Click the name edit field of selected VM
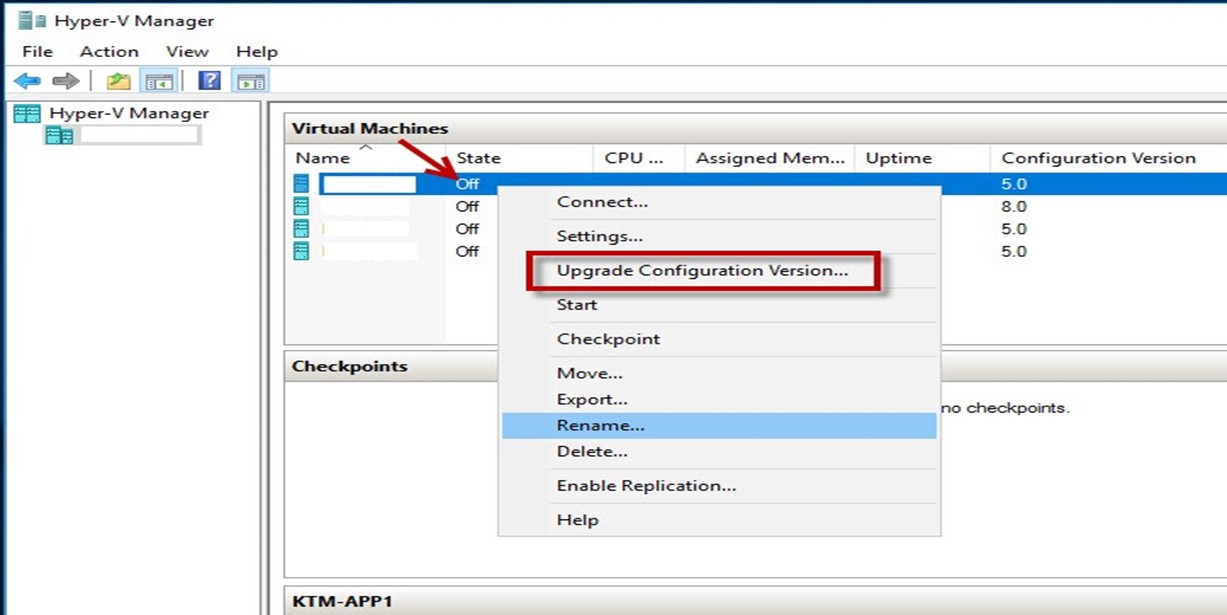The image size is (1227, 615). click(x=368, y=184)
